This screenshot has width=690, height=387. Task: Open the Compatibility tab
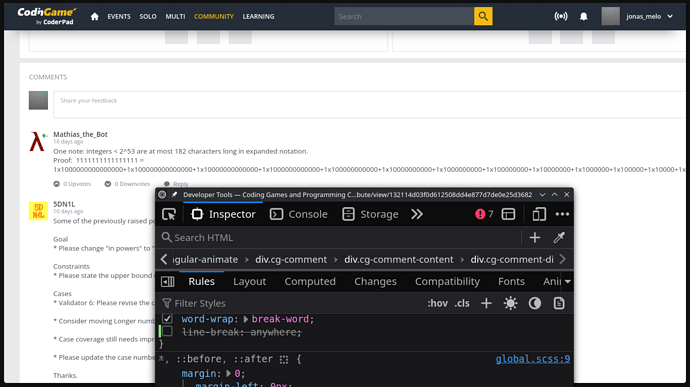pyautogui.click(x=447, y=282)
